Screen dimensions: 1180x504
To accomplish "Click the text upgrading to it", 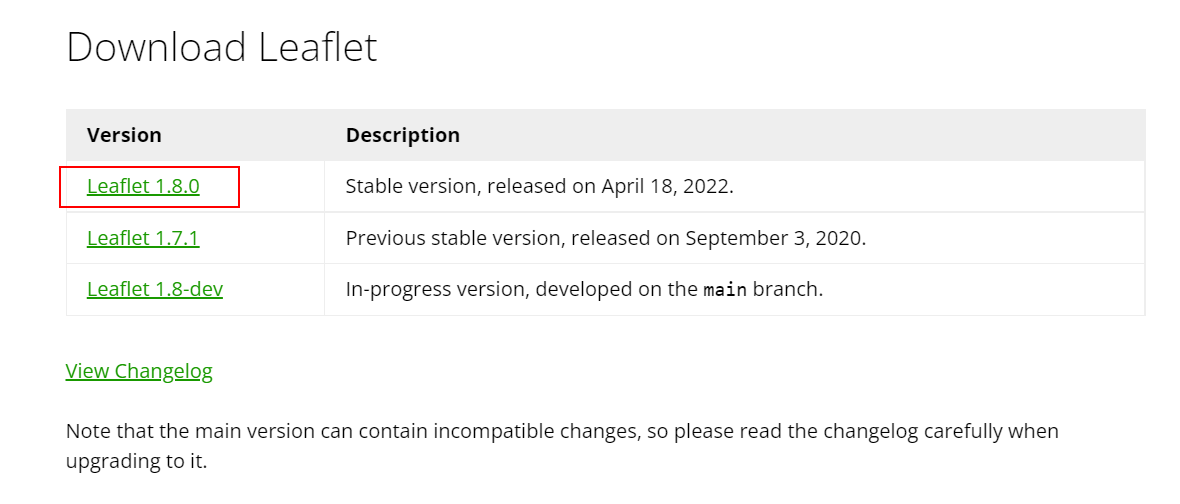I will (136, 462).
